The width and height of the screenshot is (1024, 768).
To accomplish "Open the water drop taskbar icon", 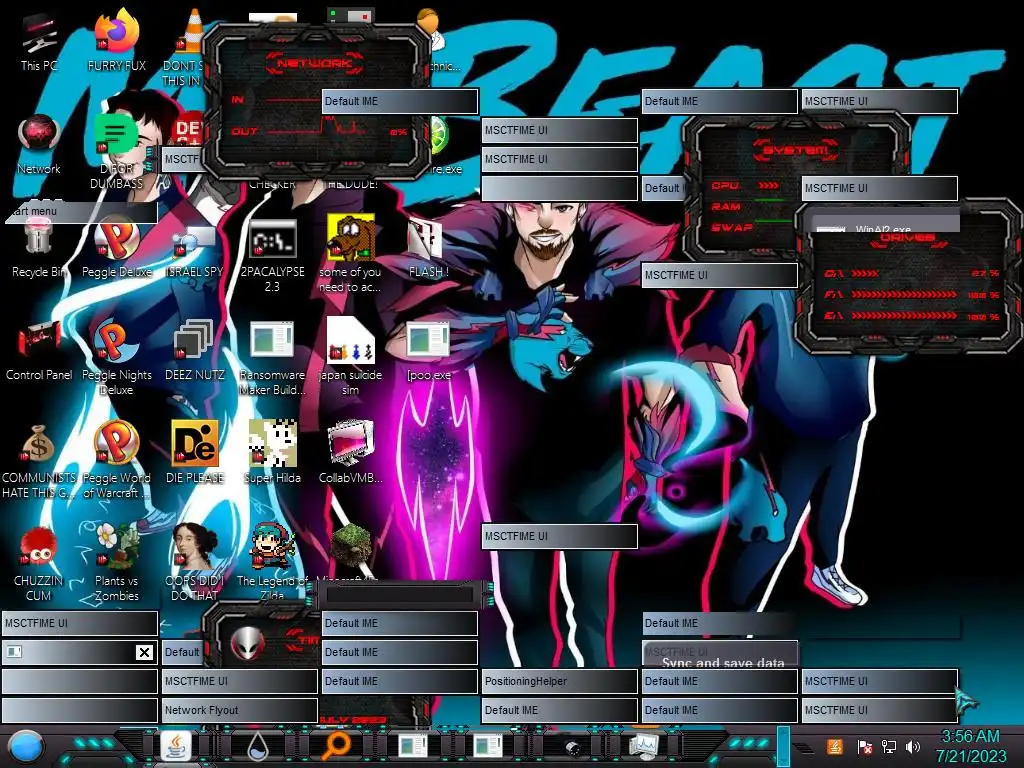I will pyautogui.click(x=257, y=746).
